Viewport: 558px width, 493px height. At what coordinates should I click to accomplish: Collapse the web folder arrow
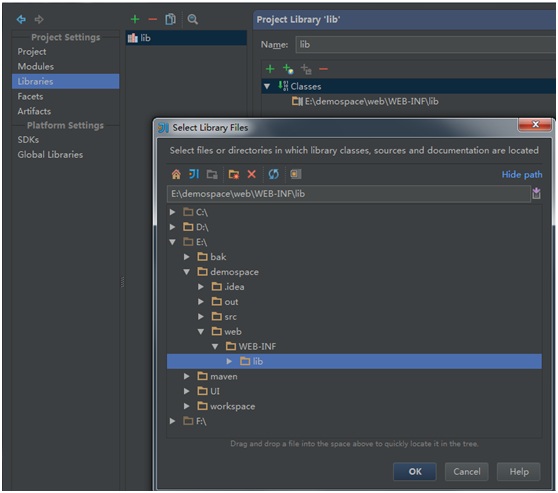click(201, 332)
